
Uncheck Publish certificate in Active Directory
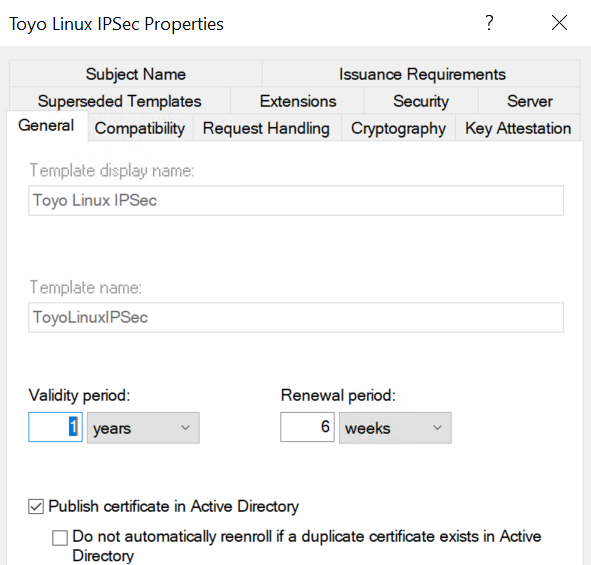pos(36,507)
